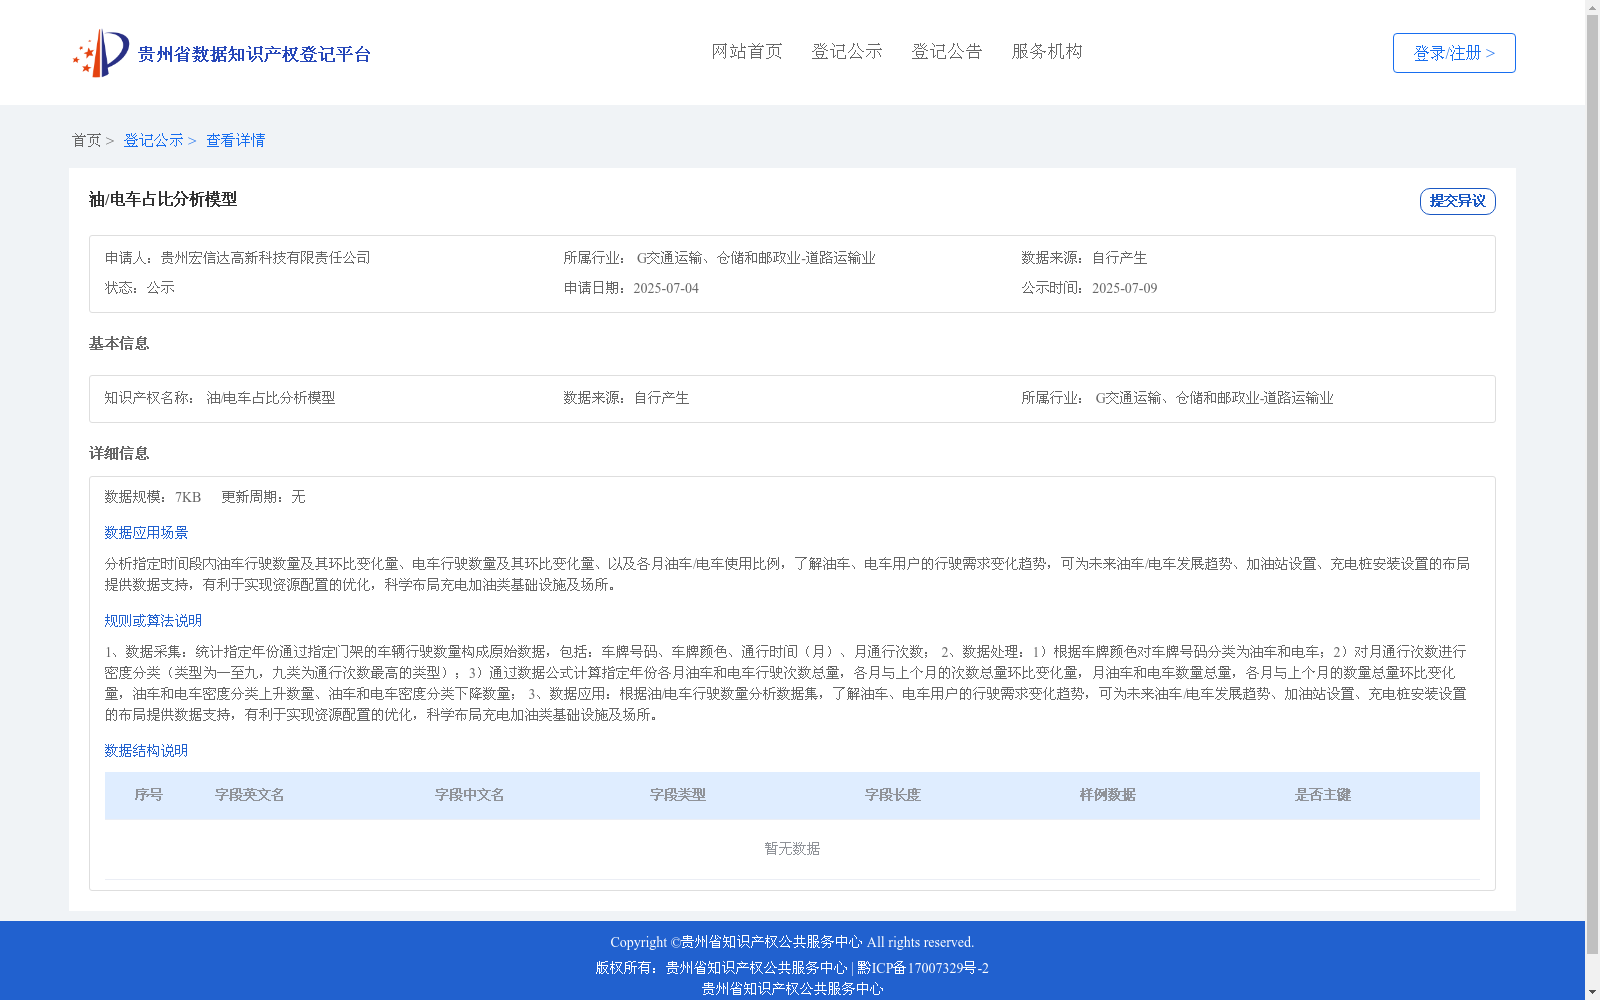
Task: Select the page title 油/电车占比分析模型
Action: [x=163, y=199]
